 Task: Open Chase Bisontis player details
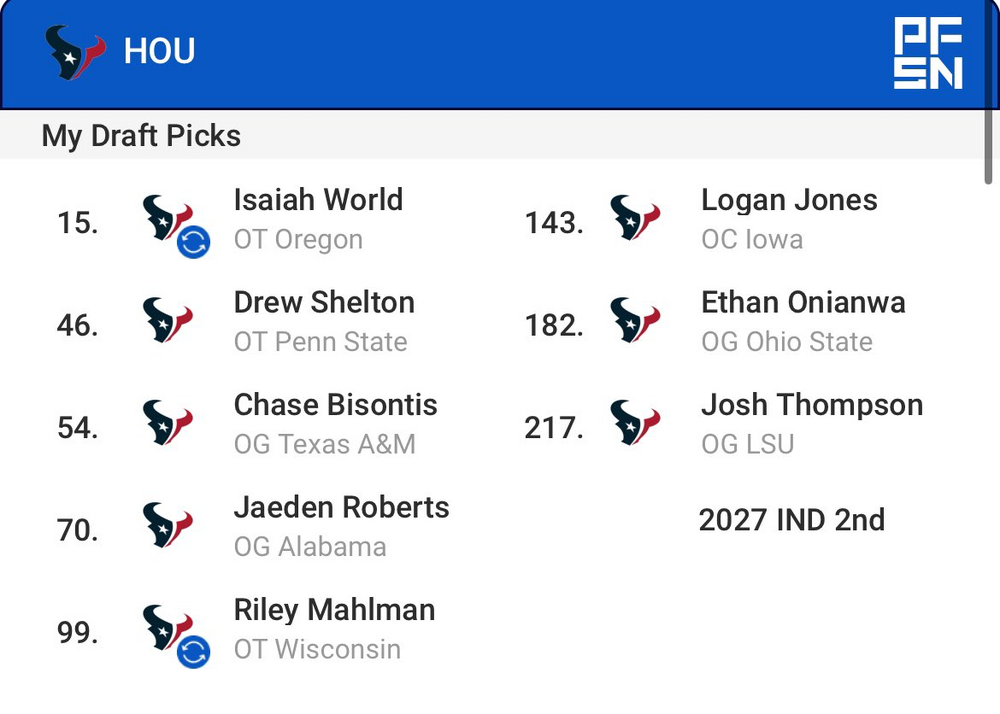(x=335, y=405)
